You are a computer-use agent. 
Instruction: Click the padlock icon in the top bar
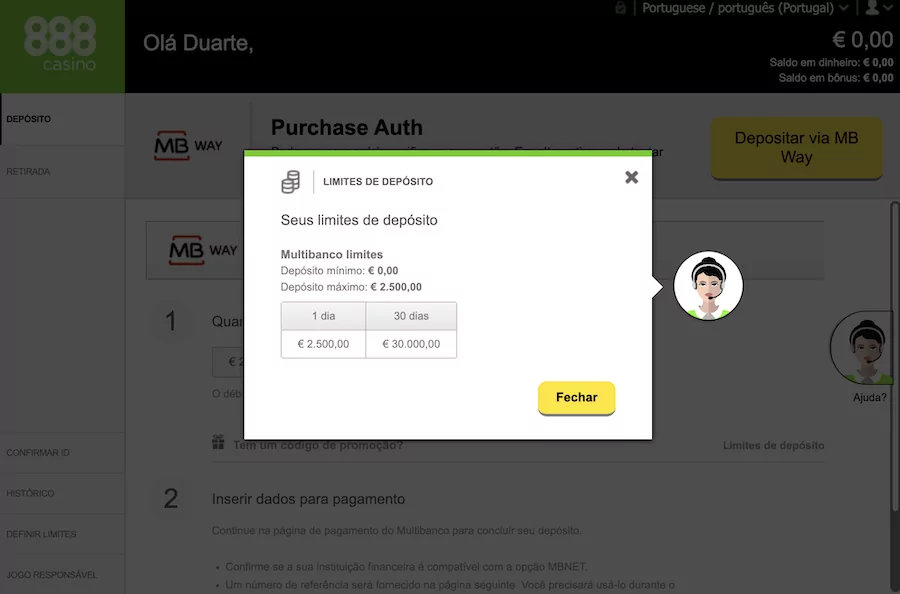click(619, 8)
